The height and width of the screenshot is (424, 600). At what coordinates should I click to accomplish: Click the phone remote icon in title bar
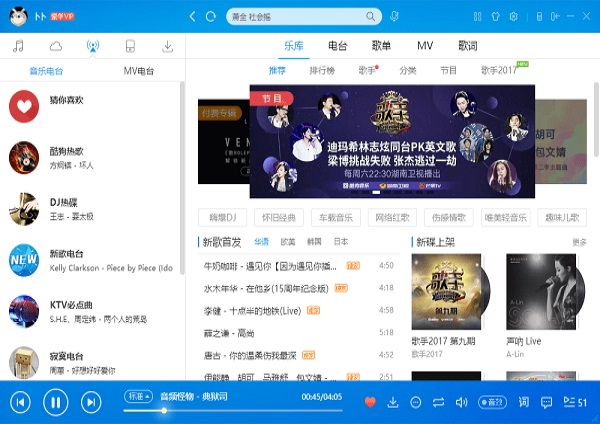[539, 16]
